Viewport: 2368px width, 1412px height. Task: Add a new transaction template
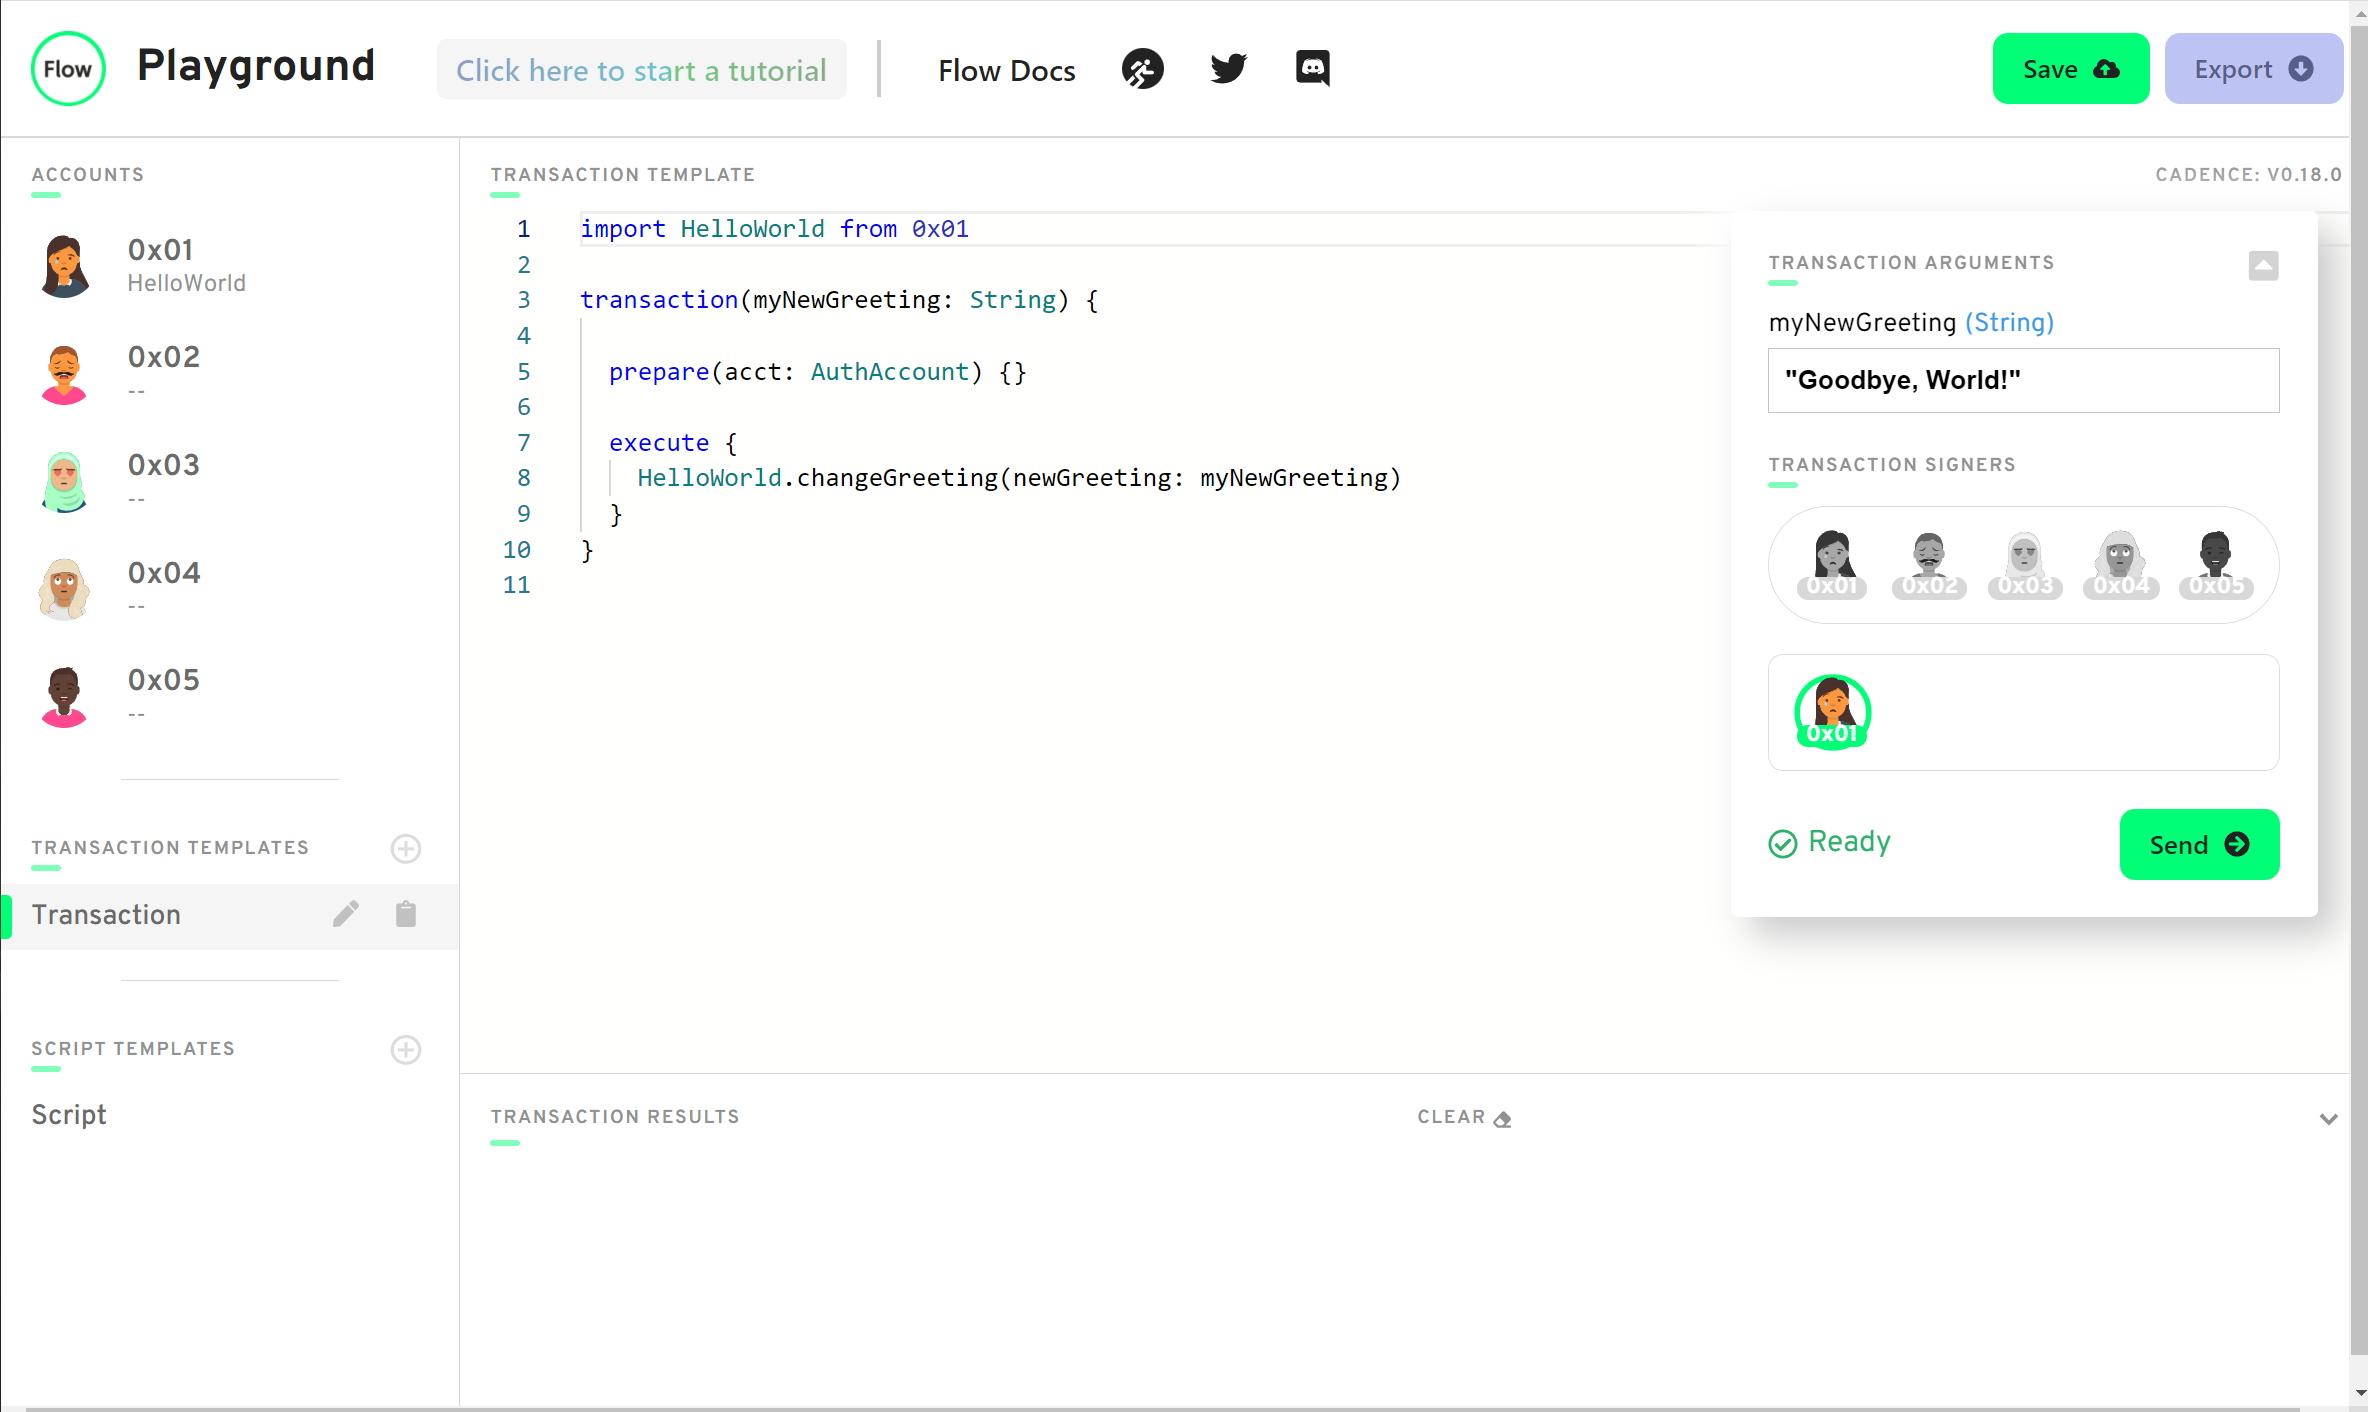(x=405, y=849)
